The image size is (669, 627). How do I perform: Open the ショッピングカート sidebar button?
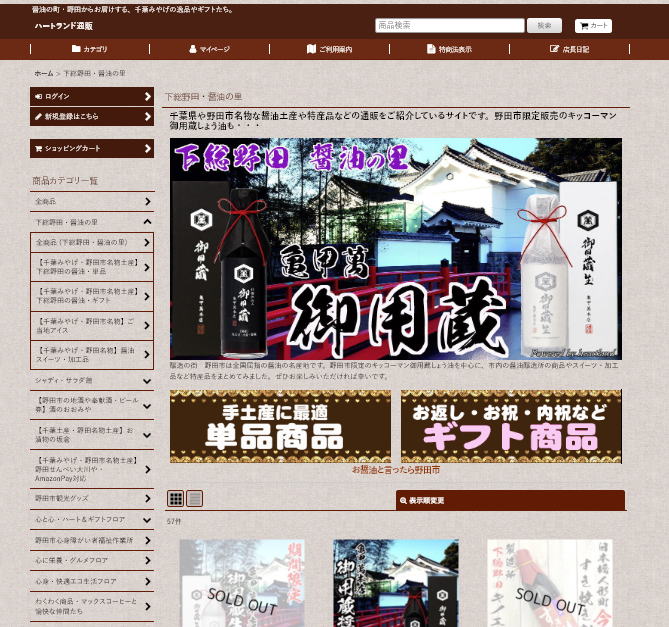point(92,148)
